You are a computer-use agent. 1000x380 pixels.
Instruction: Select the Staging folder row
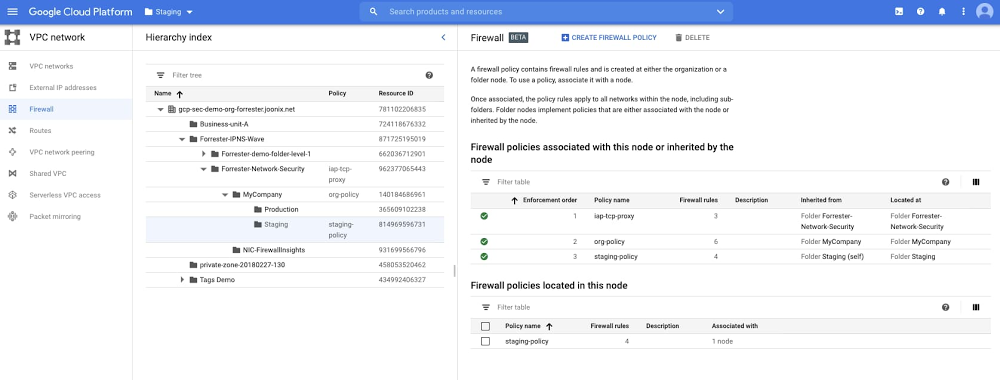pyautogui.click(x=295, y=230)
